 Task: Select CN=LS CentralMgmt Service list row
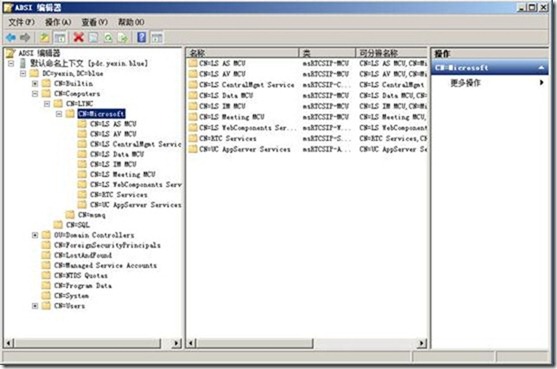click(x=307, y=85)
